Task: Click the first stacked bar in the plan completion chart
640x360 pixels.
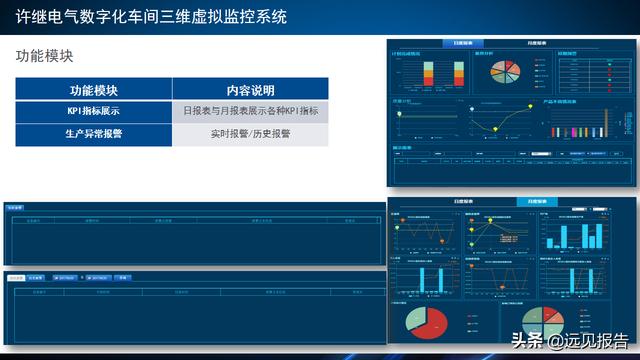Action: click(x=428, y=74)
